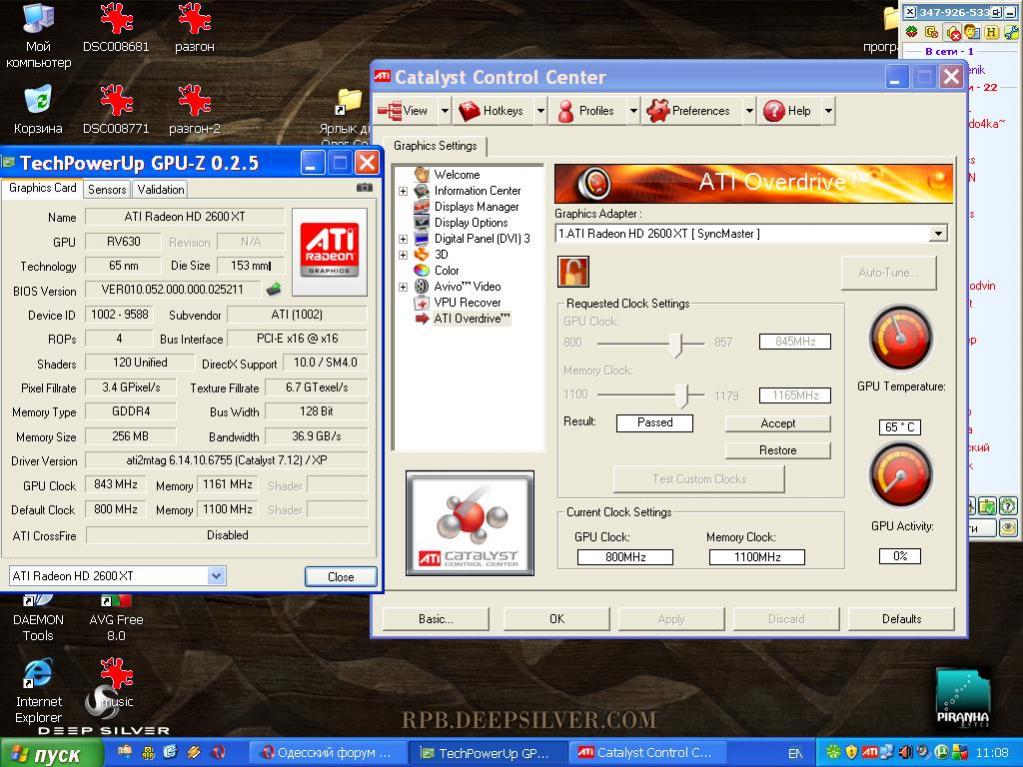Open the Graphics Adapter dropdown

[938, 233]
